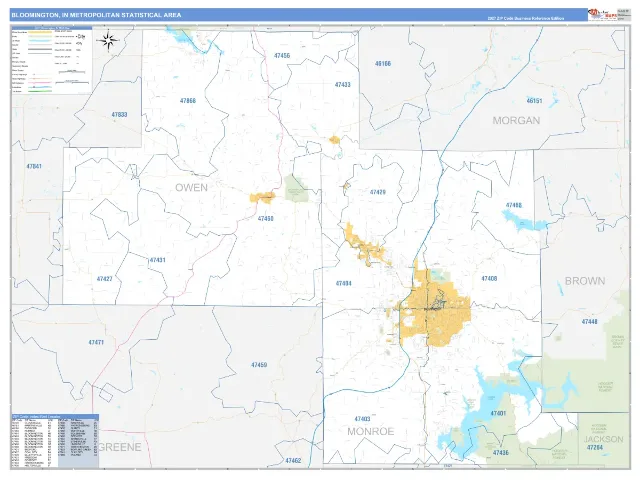The height and width of the screenshot is (480, 640).
Task: Select ZIP code 46166
Action: pyautogui.click(x=383, y=64)
